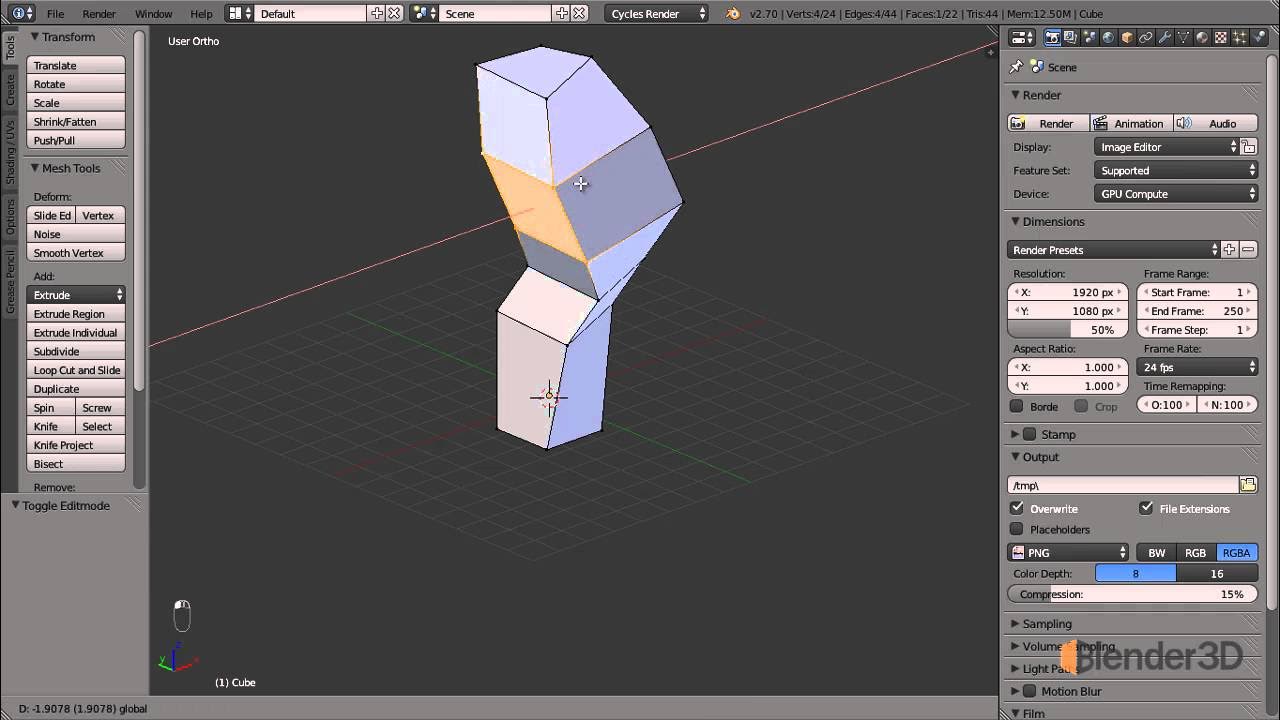Open the Material tab (sphere icon)

(1202, 38)
